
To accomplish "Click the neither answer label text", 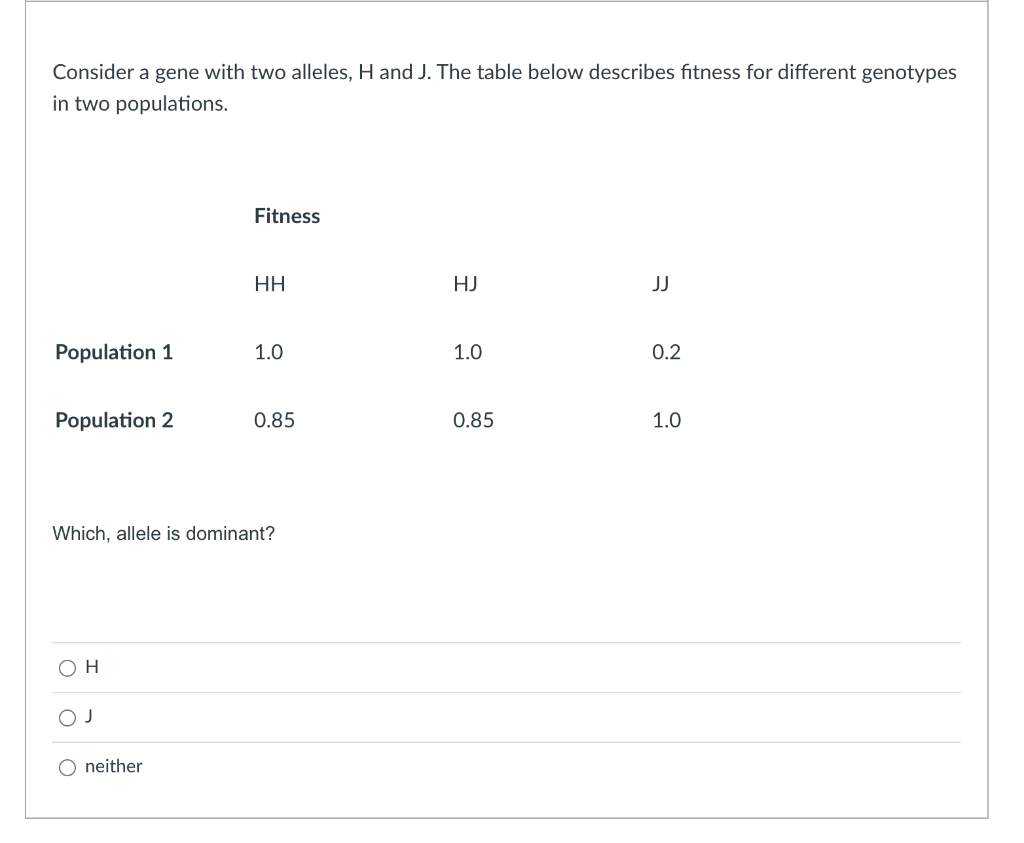I will tap(112, 766).
